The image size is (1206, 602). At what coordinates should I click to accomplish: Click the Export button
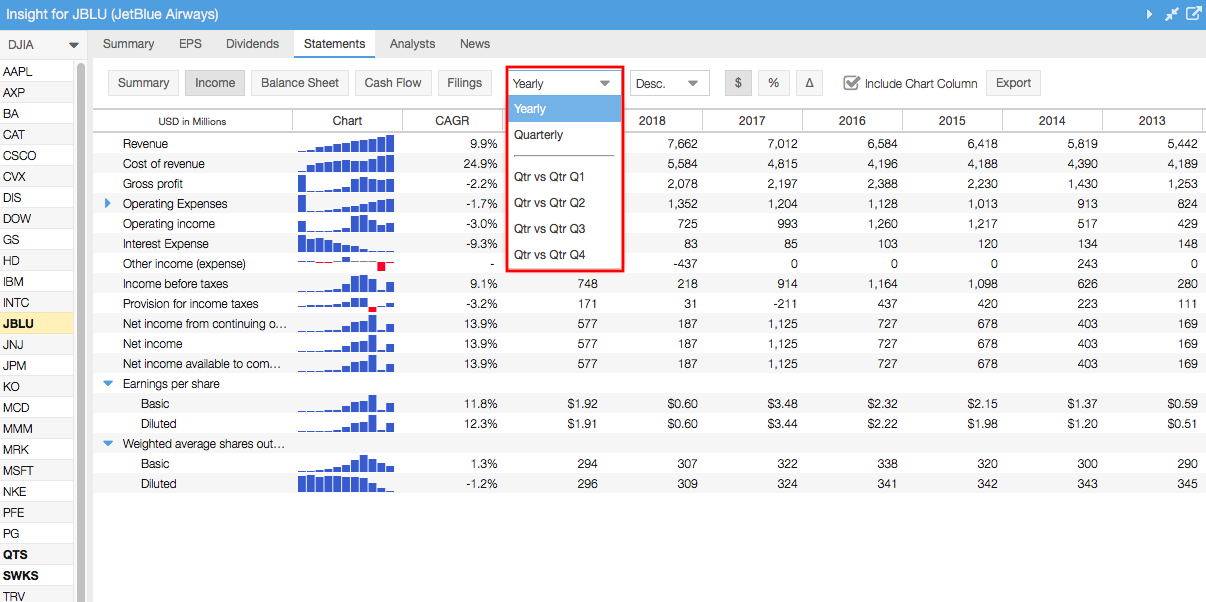tap(1013, 83)
